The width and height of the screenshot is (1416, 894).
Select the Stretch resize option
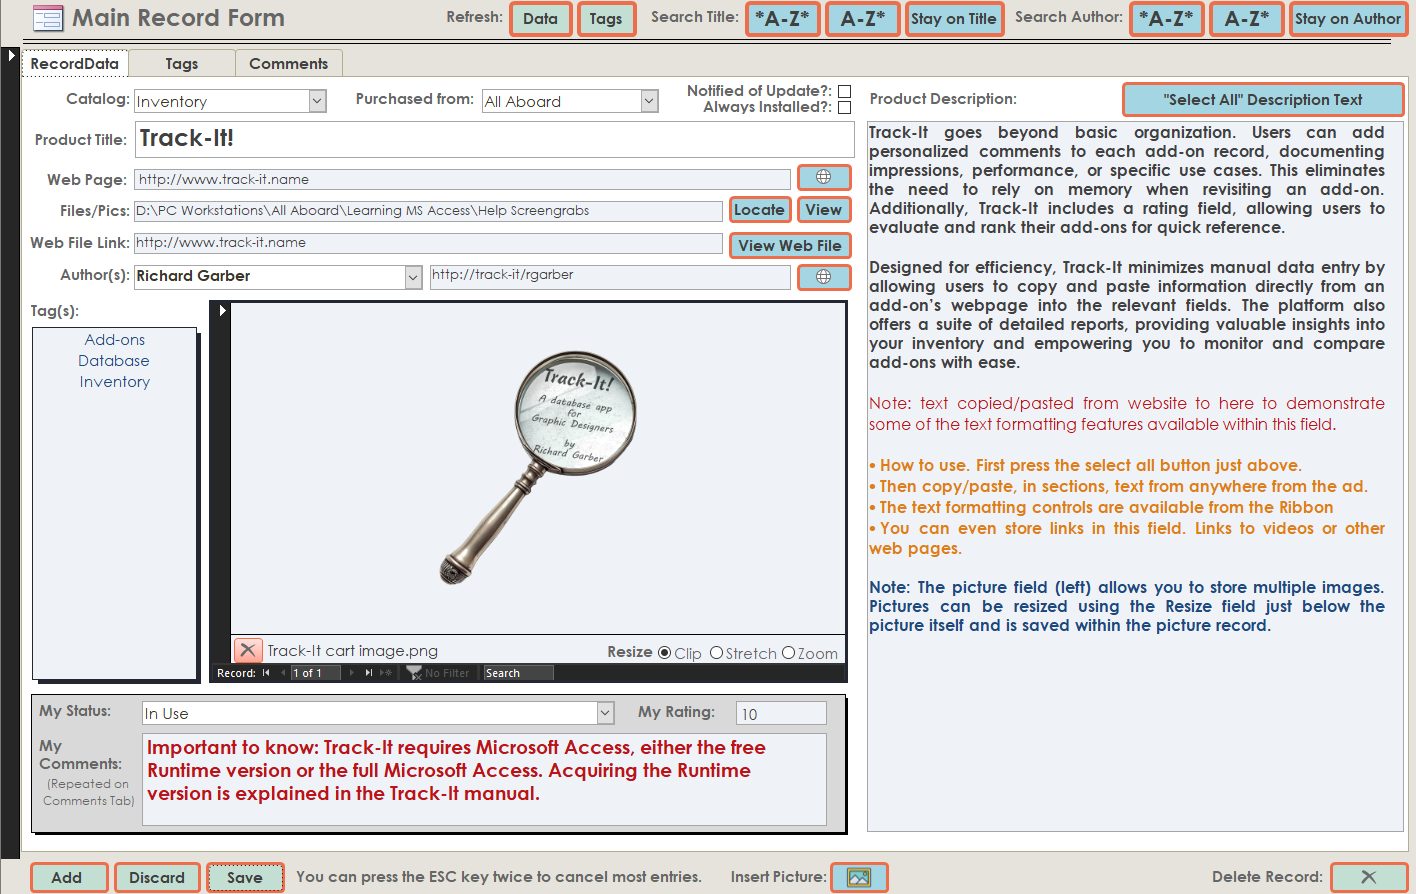pos(716,653)
